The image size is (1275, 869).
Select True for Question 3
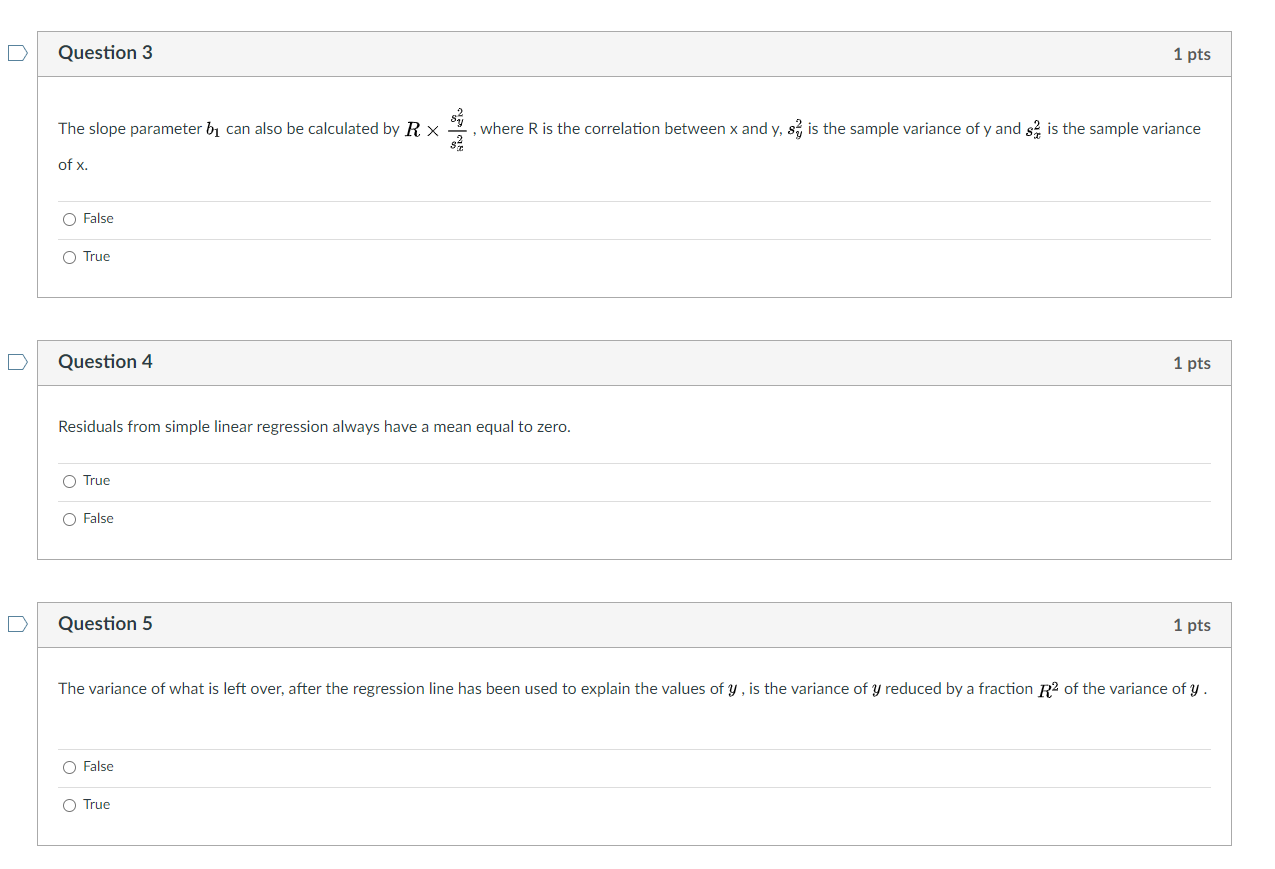[x=69, y=257]
